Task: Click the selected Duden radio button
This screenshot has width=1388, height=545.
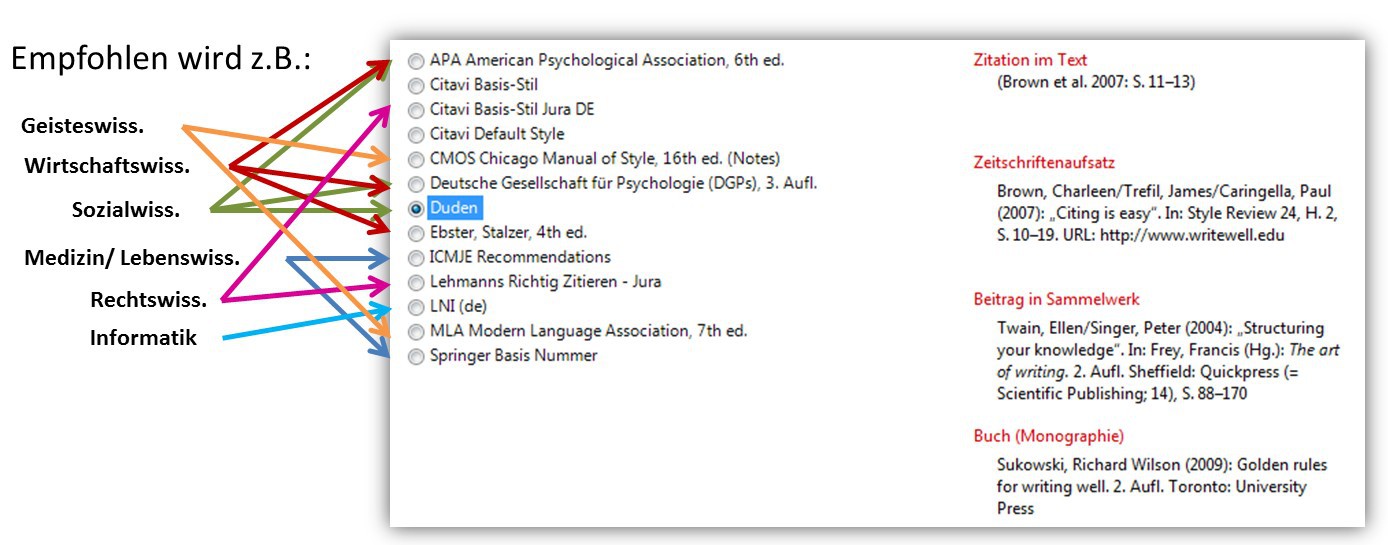Action: (417, 209)
